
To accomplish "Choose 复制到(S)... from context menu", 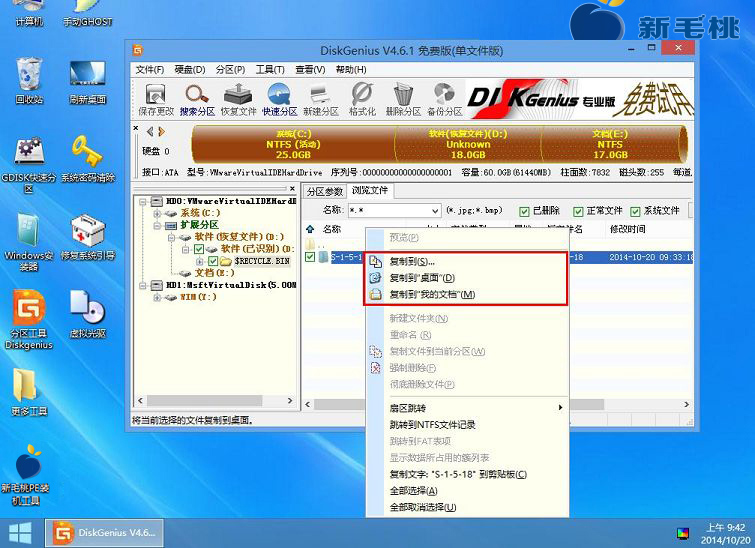I will 466,262.
